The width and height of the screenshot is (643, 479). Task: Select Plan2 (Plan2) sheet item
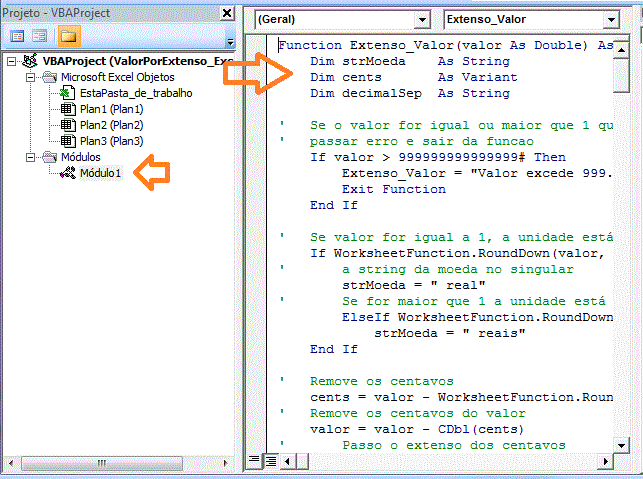[112, 125]
